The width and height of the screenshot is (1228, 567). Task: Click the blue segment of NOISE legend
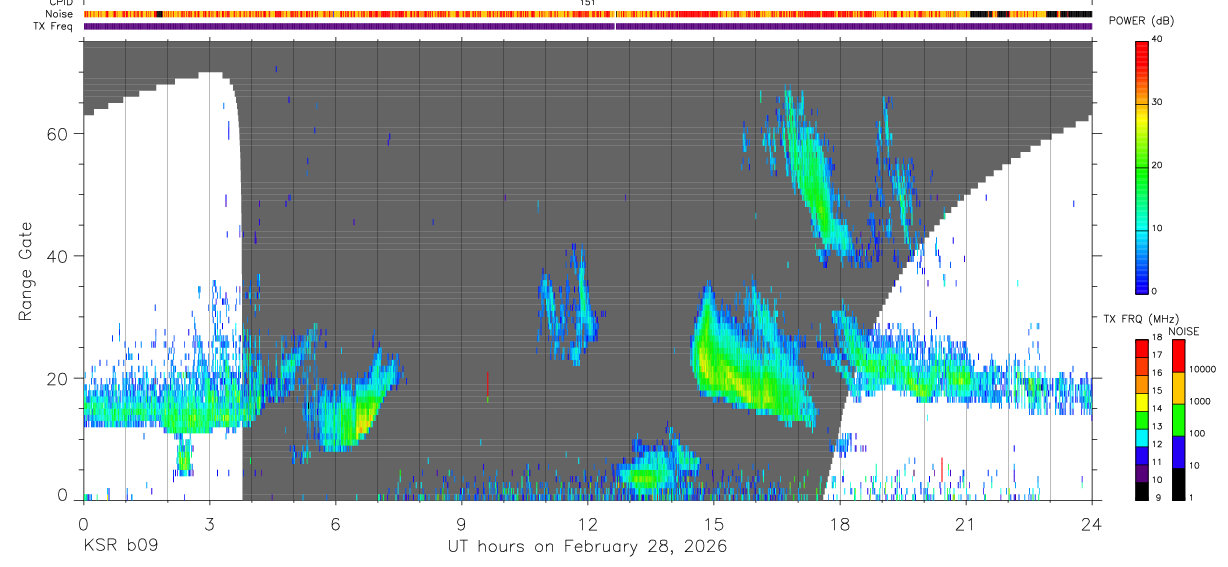click(1178, 451)
